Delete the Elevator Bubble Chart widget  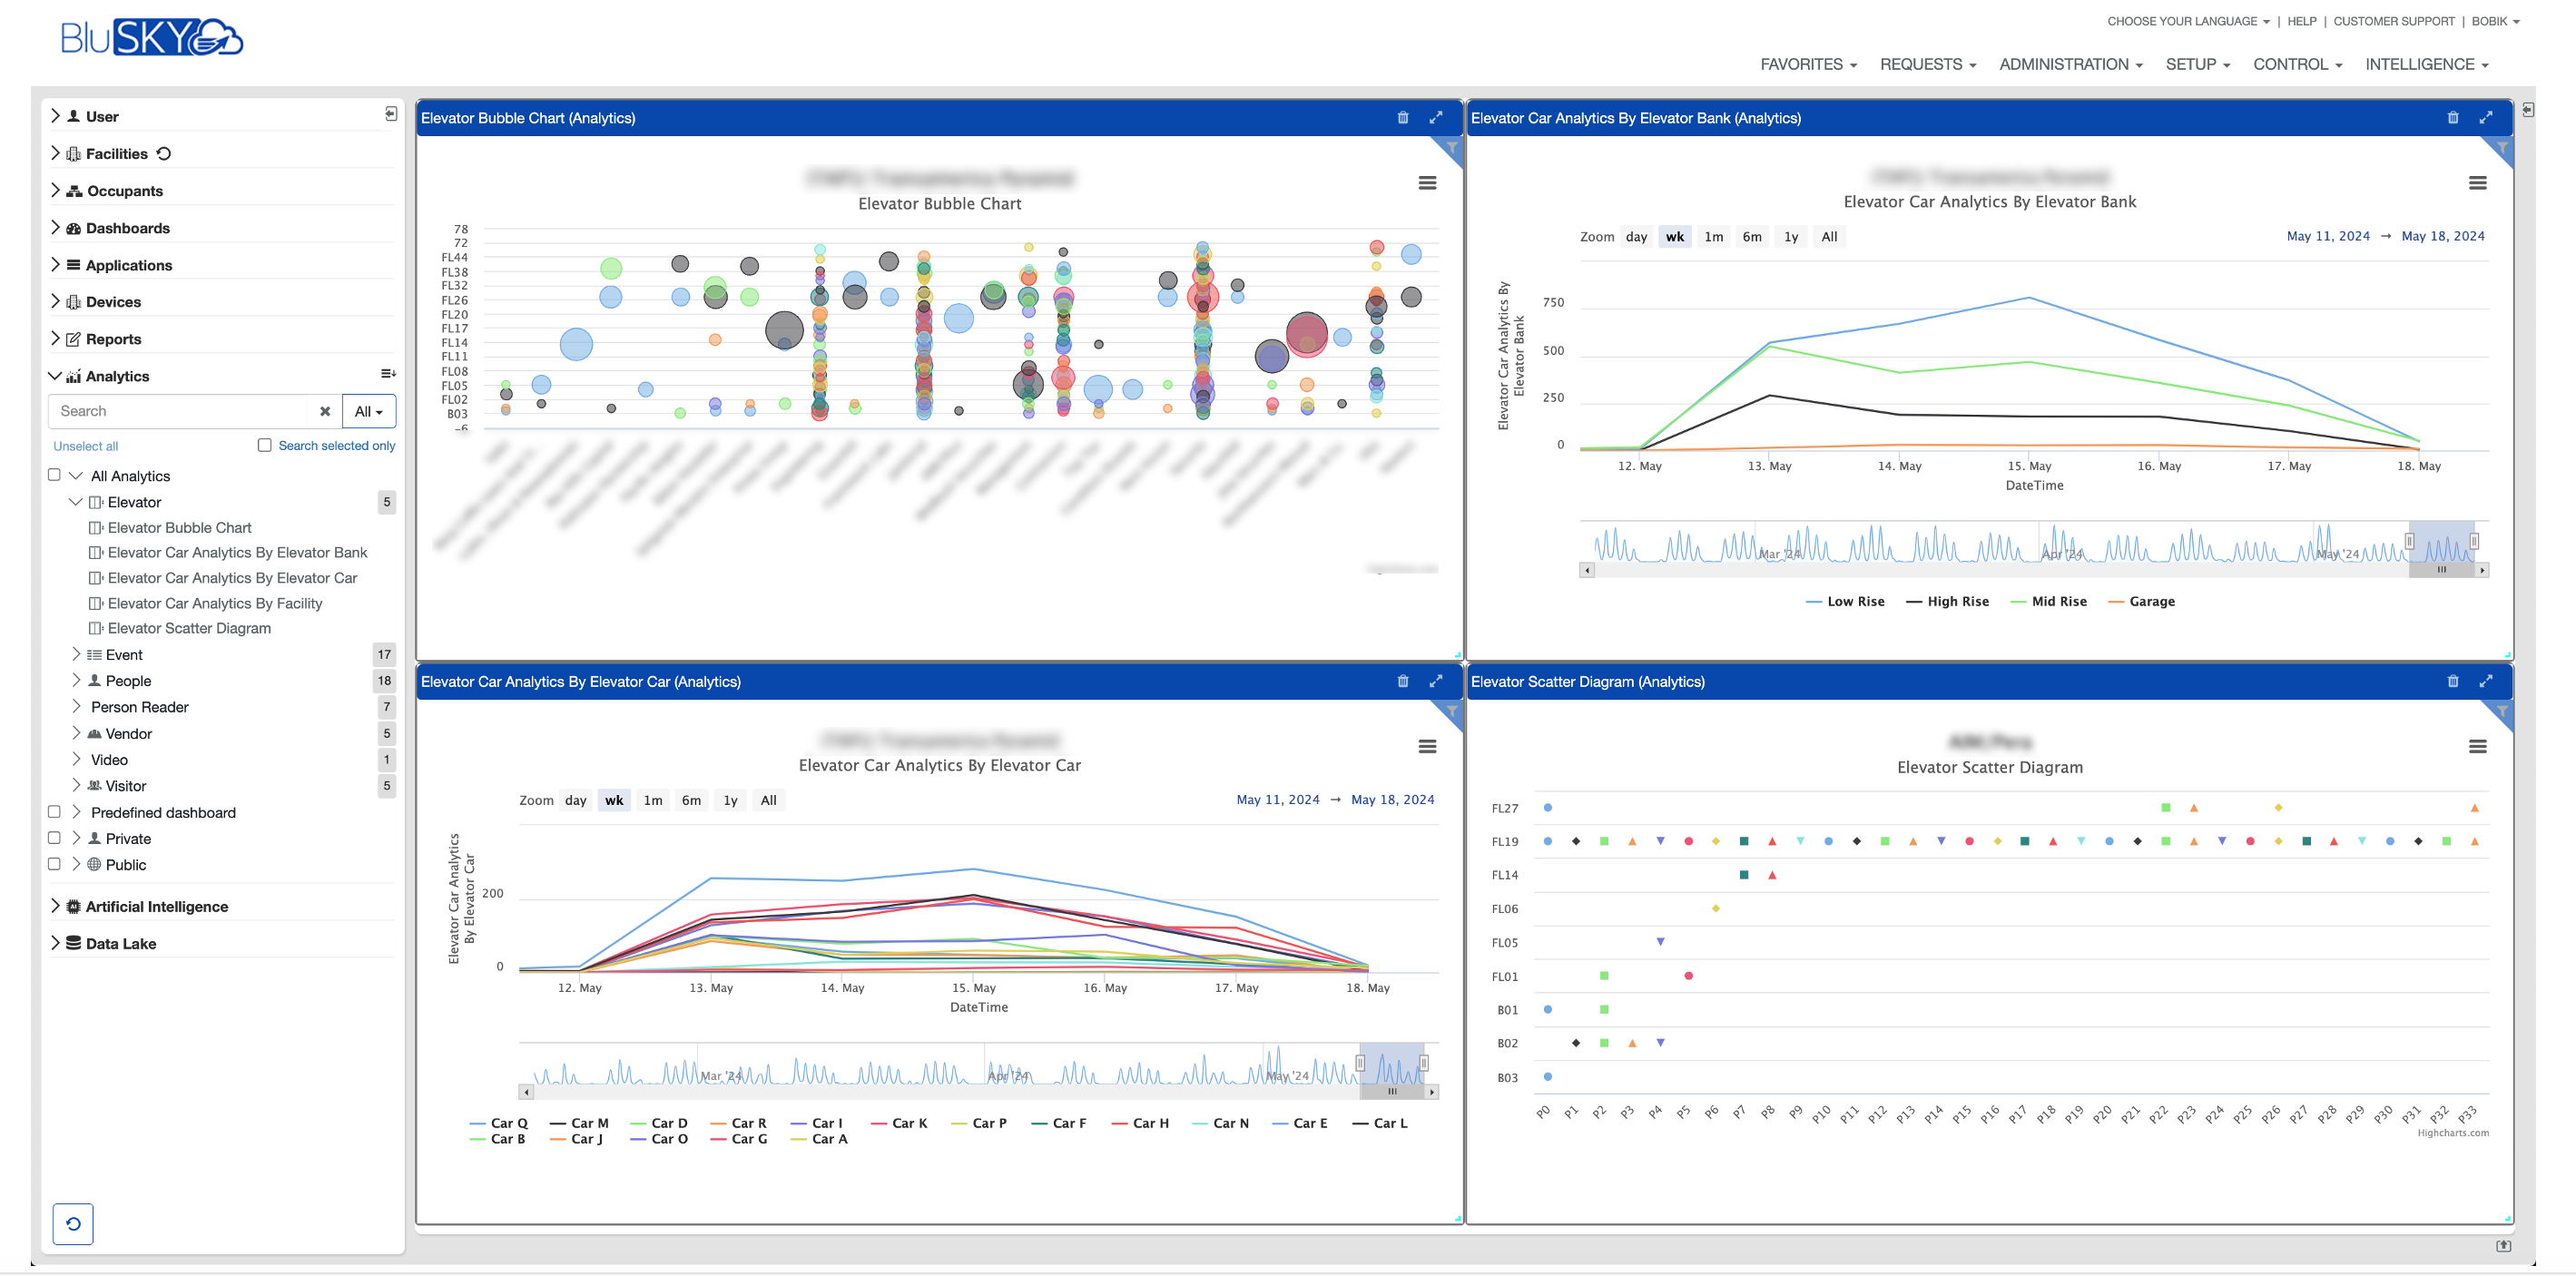coord(1402,118)
